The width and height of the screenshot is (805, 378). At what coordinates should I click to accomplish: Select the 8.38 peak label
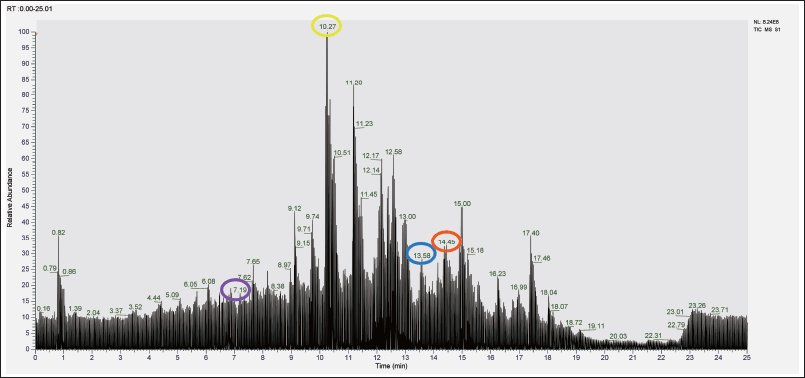277,286
